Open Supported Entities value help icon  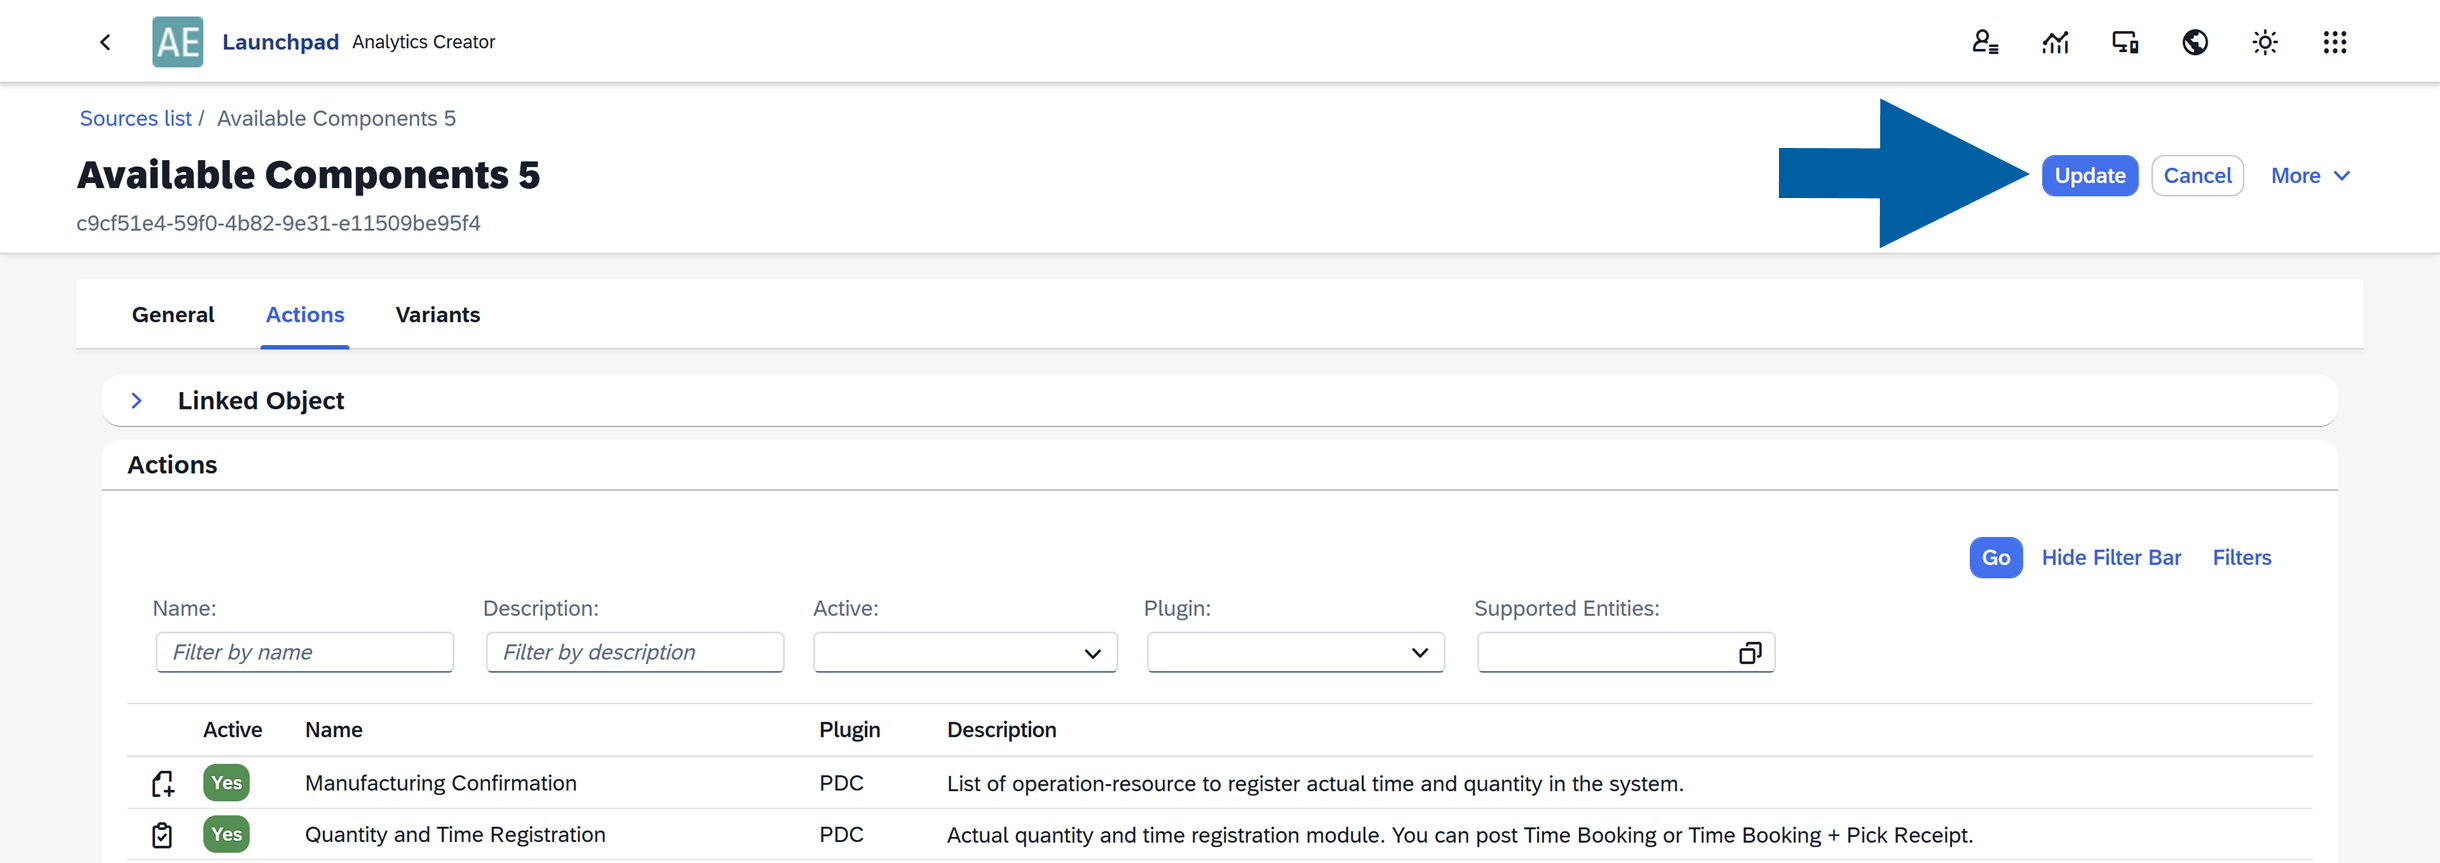pos(1750,653)
